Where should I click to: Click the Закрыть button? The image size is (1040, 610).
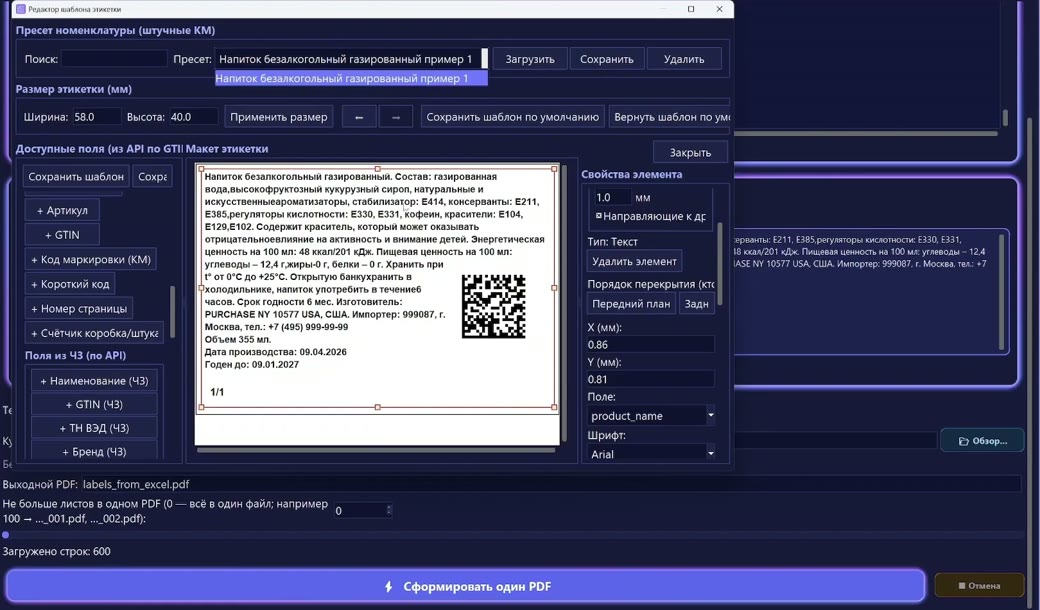pyautogui.click(x=690, y=152)
